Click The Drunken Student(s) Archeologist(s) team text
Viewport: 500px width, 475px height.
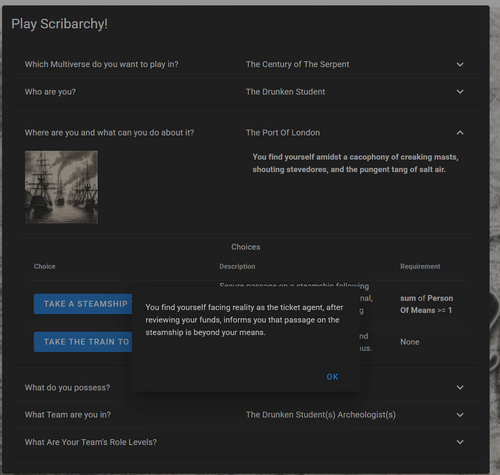(x=321, y=415)
